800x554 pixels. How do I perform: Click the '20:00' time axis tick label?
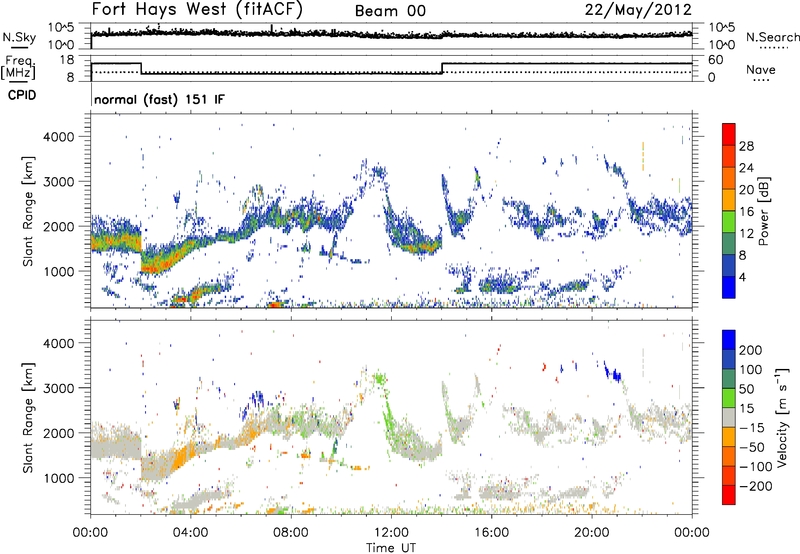coord(591,533)
